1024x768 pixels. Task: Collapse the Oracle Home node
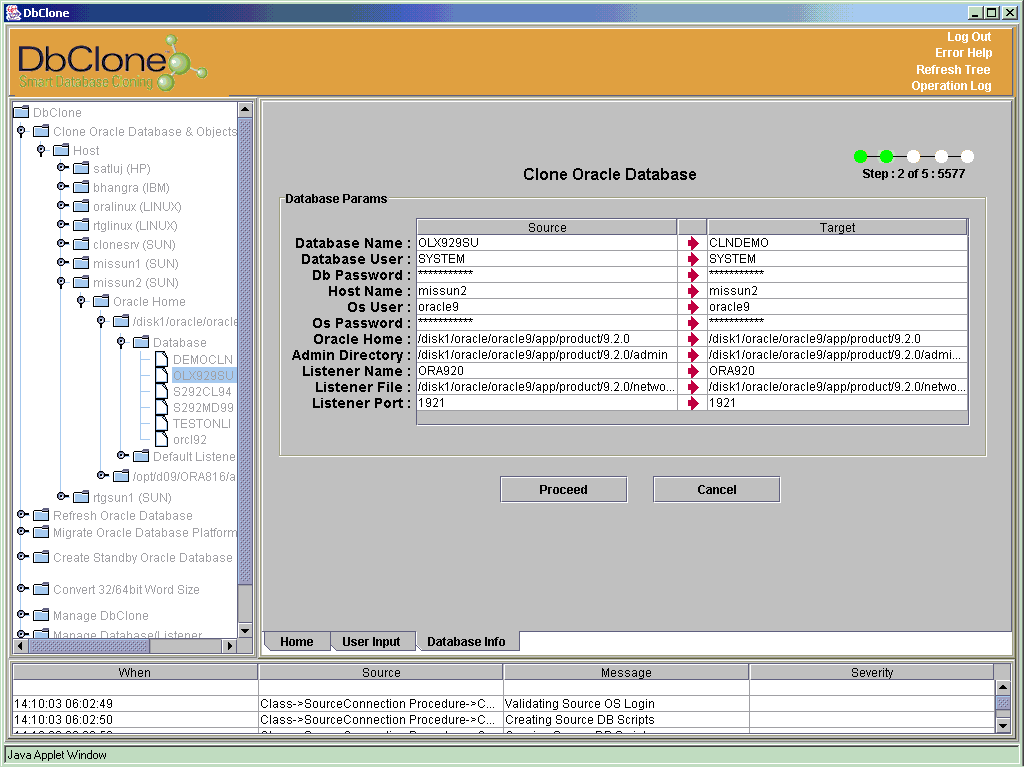(x=81, y=301)
